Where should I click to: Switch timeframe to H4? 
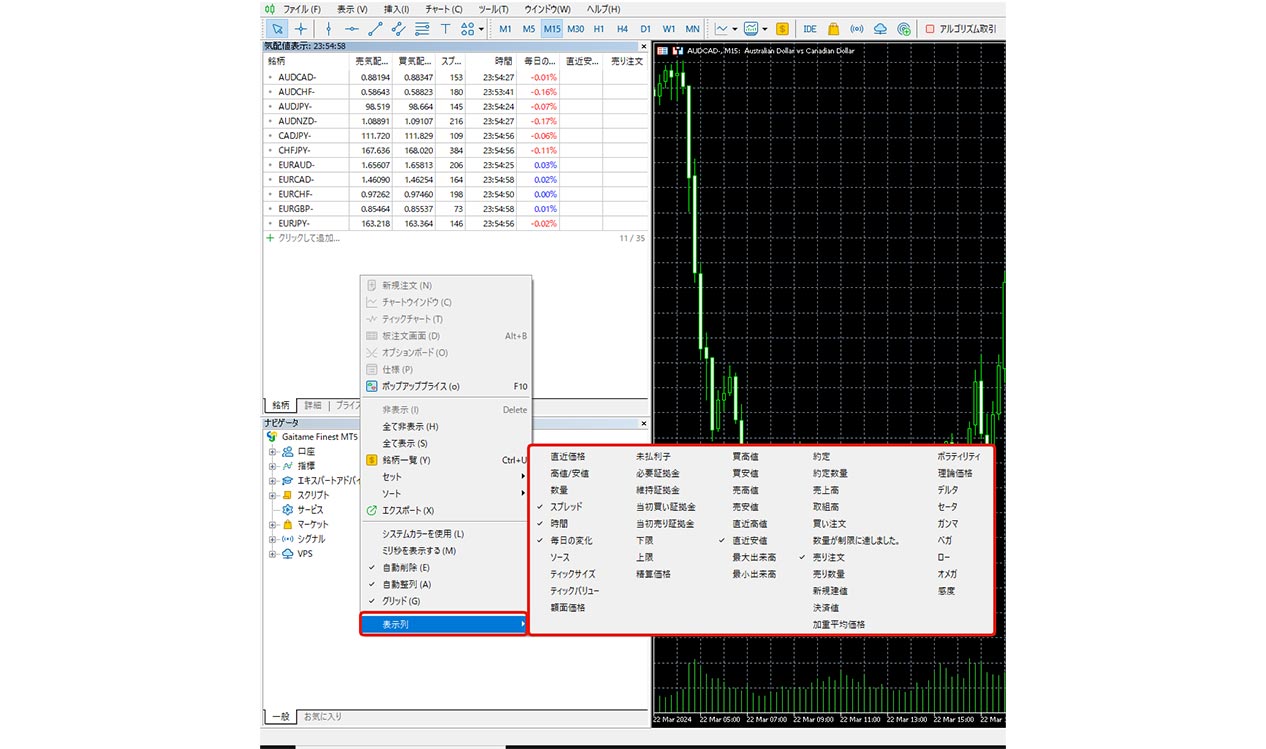click(622, 29)
